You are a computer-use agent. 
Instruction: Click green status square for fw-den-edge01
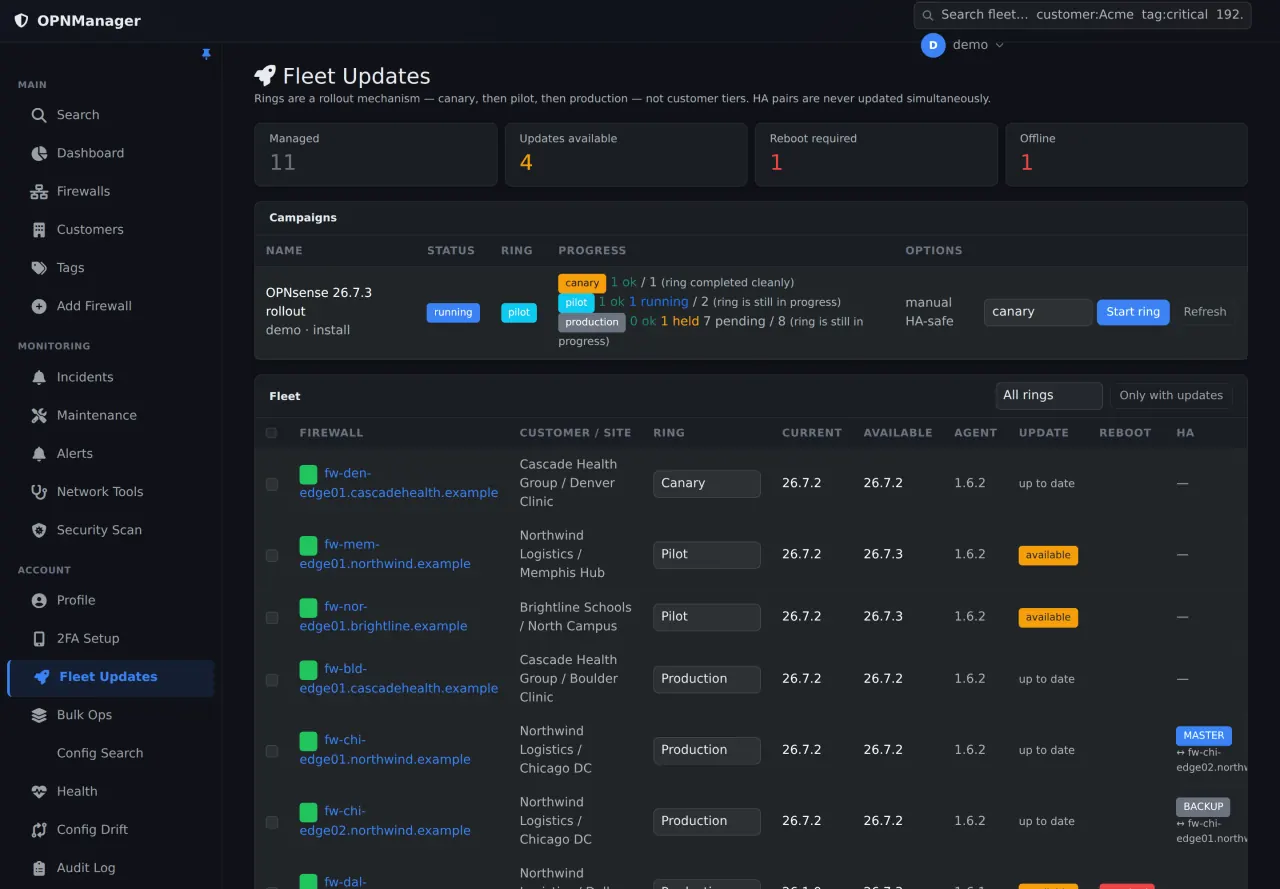(x=308, y=474)
